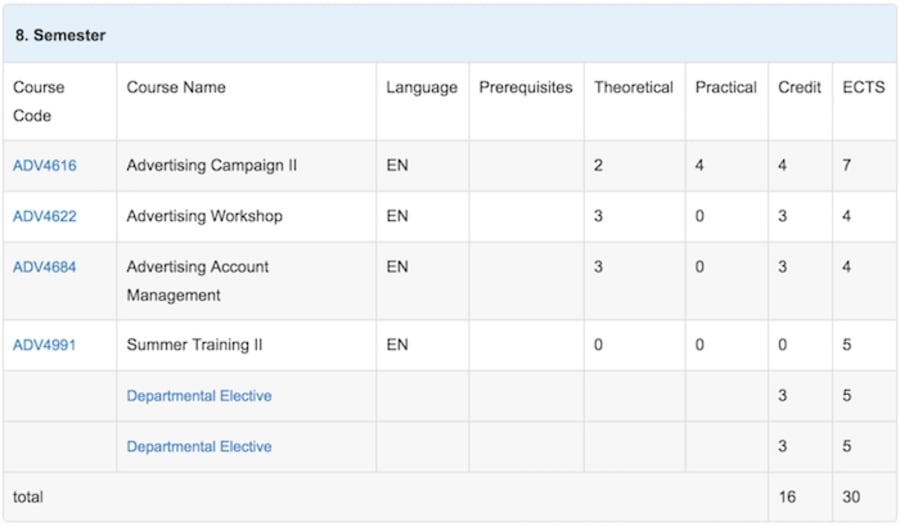Click the Advertising Campaign II course name

pyautogui.click(x=212, y=165)
